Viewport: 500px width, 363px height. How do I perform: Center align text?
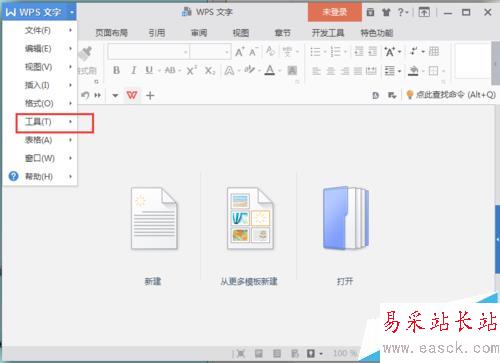331,71
